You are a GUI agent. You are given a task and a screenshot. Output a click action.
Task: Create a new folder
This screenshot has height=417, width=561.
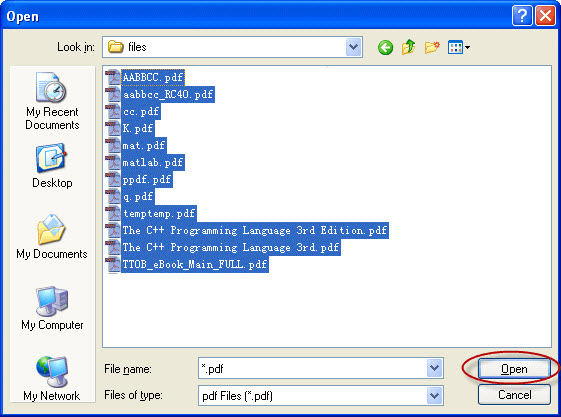(432, 47)
